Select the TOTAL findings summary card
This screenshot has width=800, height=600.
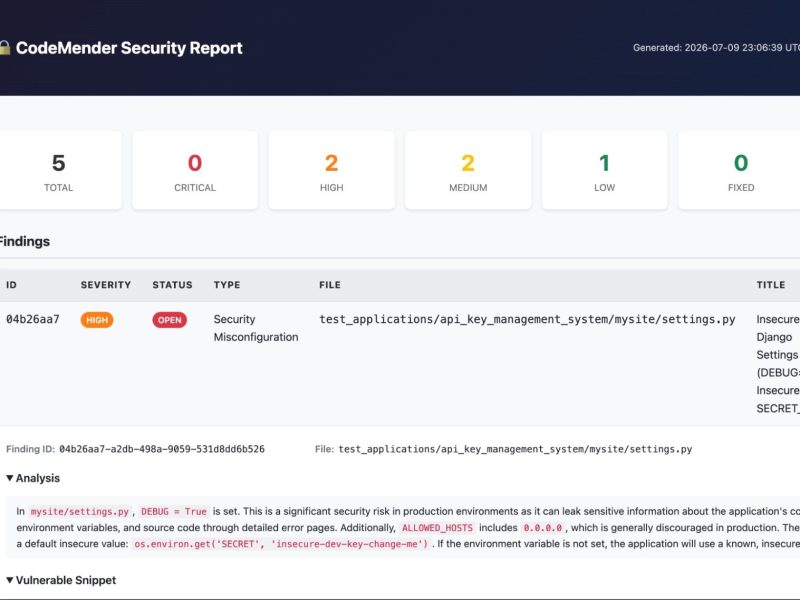click(59, 170)
